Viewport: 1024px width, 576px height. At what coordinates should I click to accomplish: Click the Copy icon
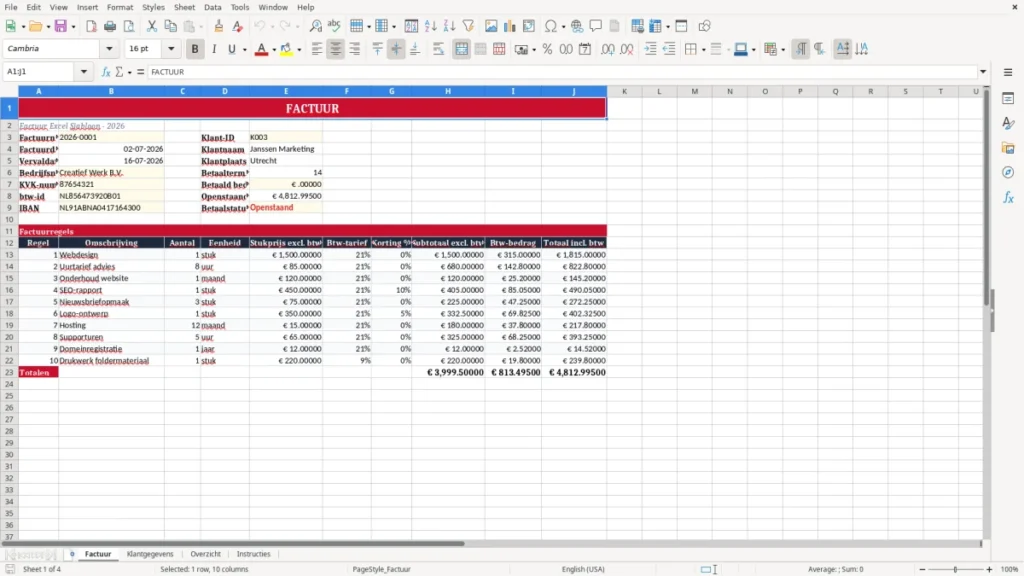coord(170,26)
